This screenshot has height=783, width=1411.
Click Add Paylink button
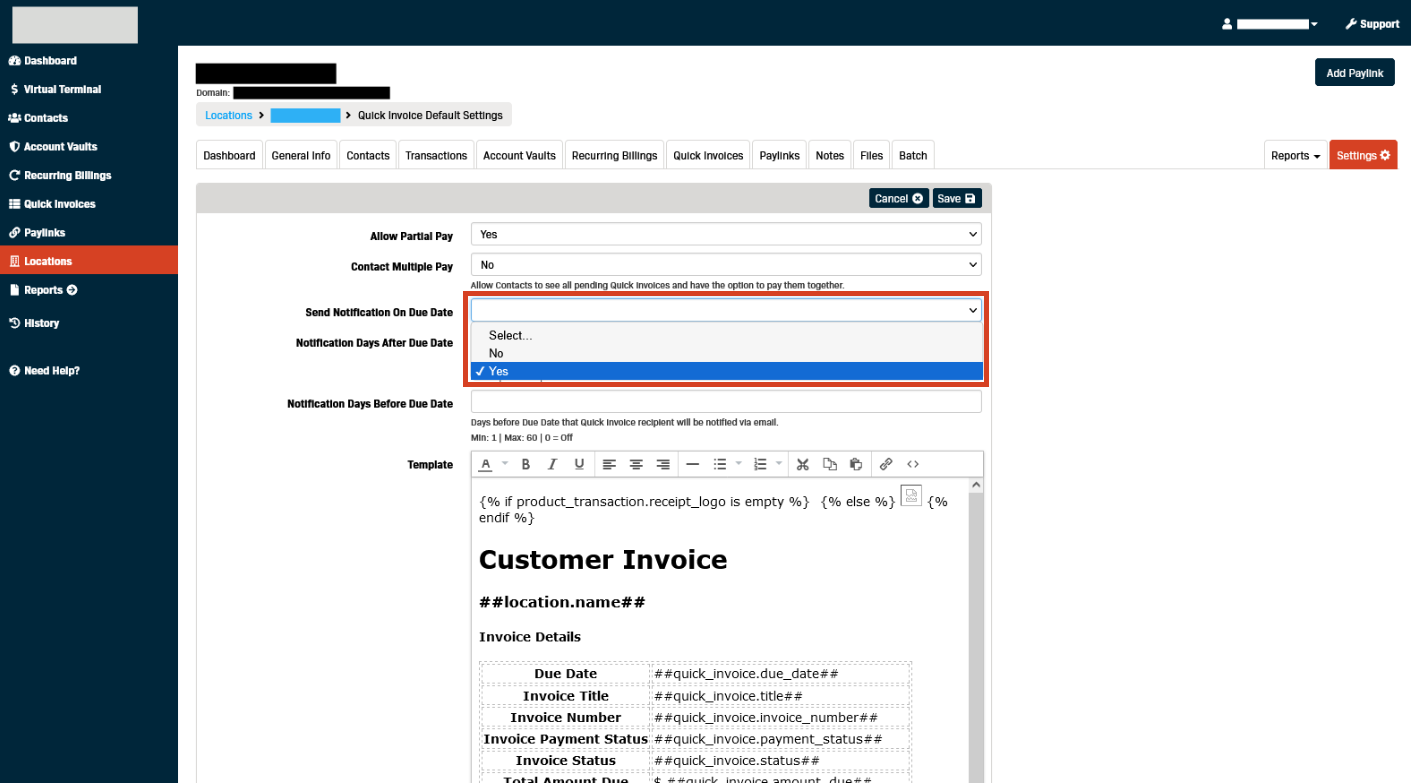point(1354,73)
